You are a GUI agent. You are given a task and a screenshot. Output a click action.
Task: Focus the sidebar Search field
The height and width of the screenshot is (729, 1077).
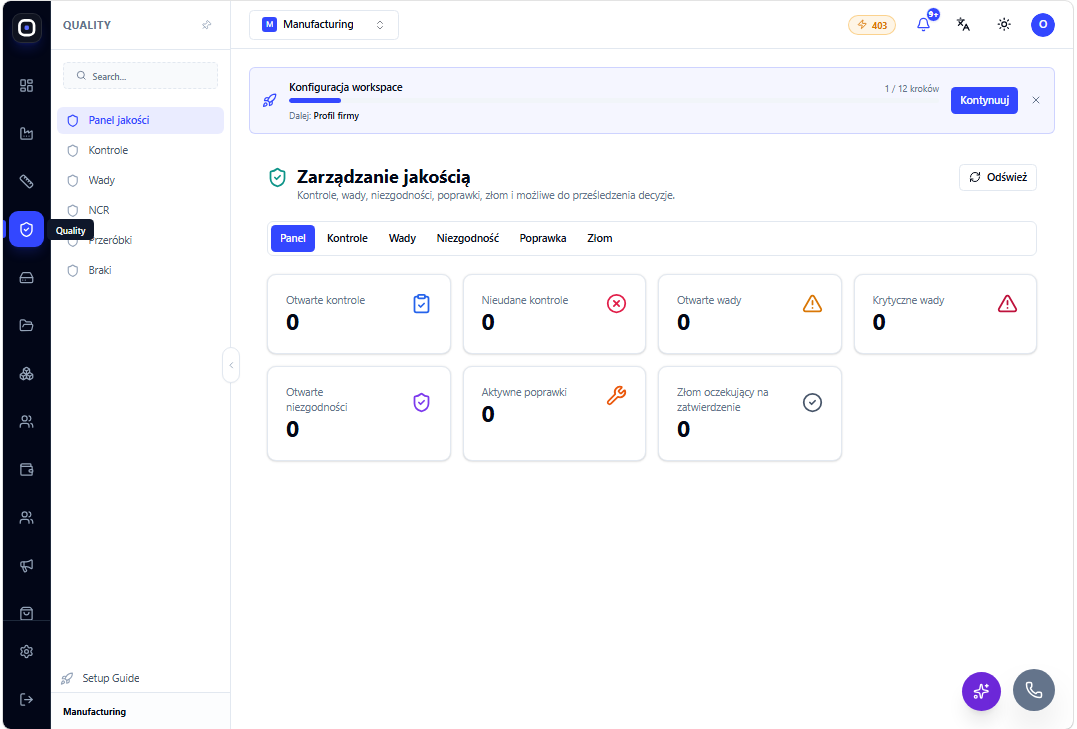pos(141,76)
